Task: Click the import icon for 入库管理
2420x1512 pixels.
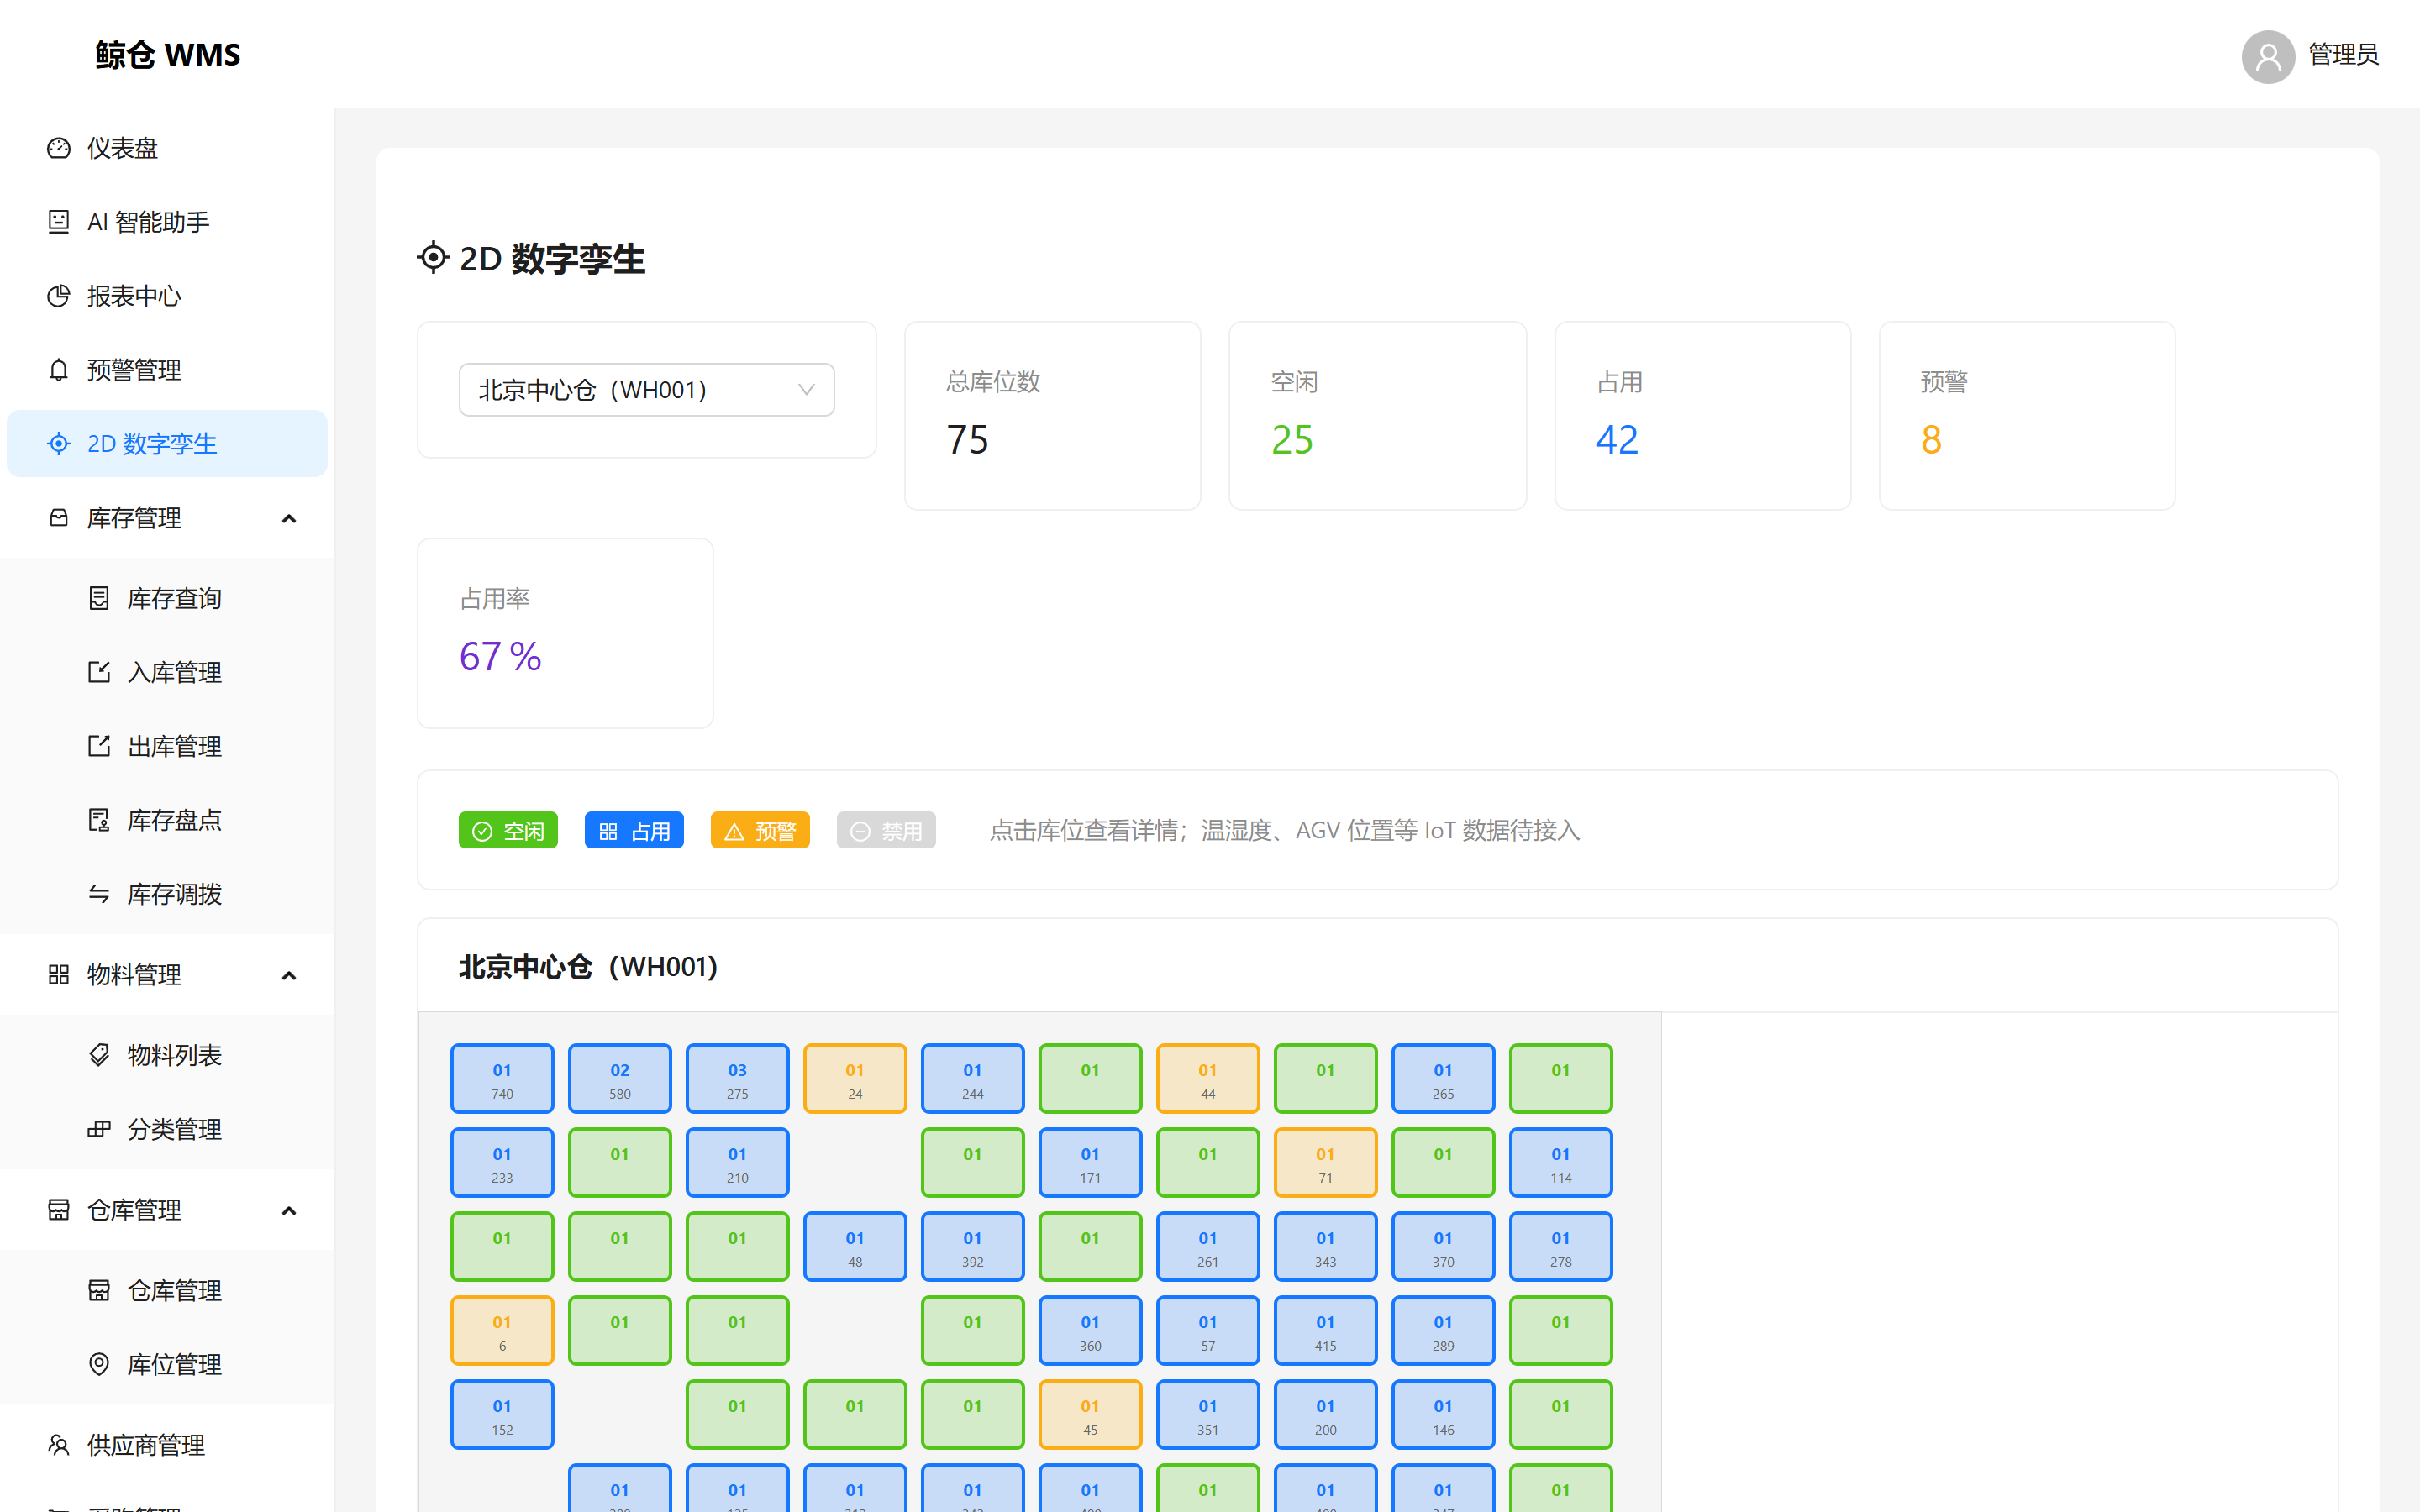Action: (99, 672)
